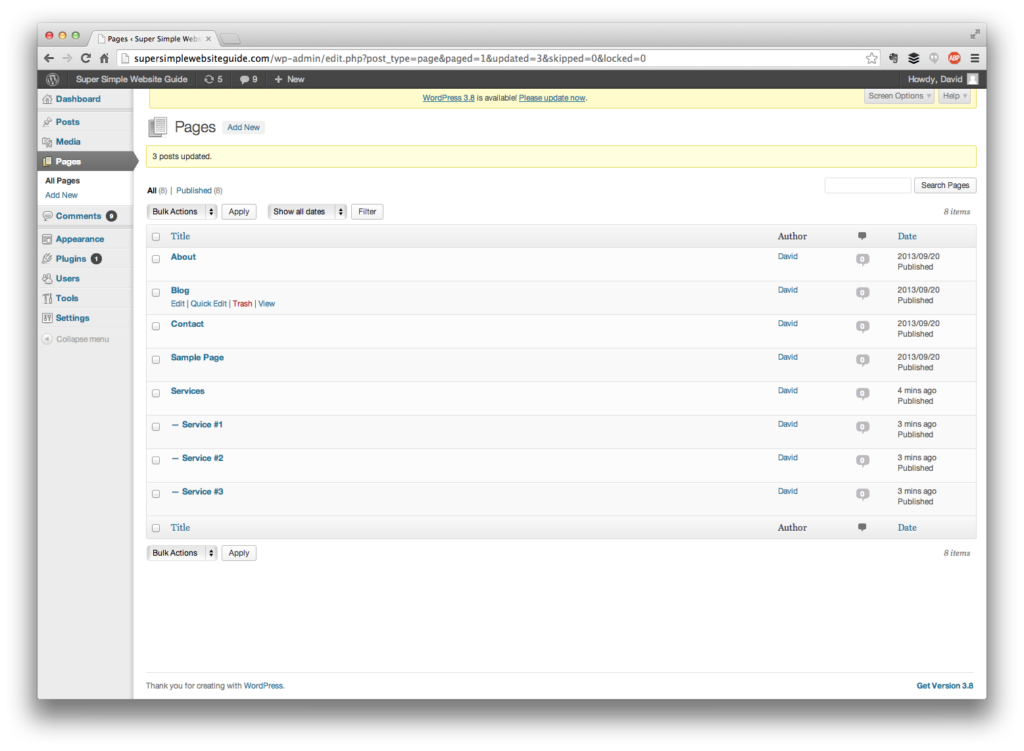Check the Blog page checkbox
This screenshot has width=1024, height=751.
pyautogui.click(x=156, y=293)
